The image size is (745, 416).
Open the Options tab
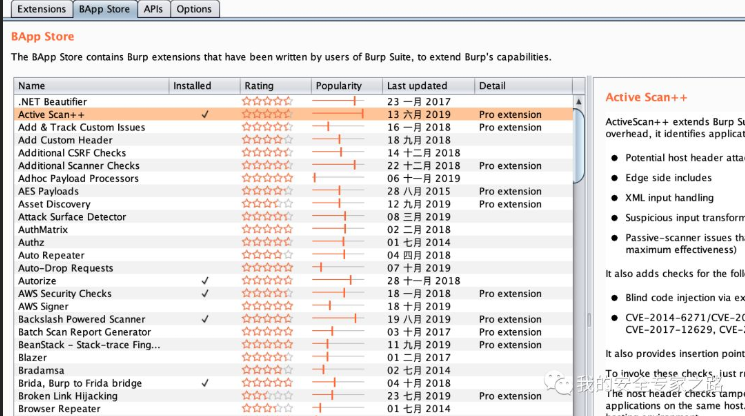(x=194, y=9)
